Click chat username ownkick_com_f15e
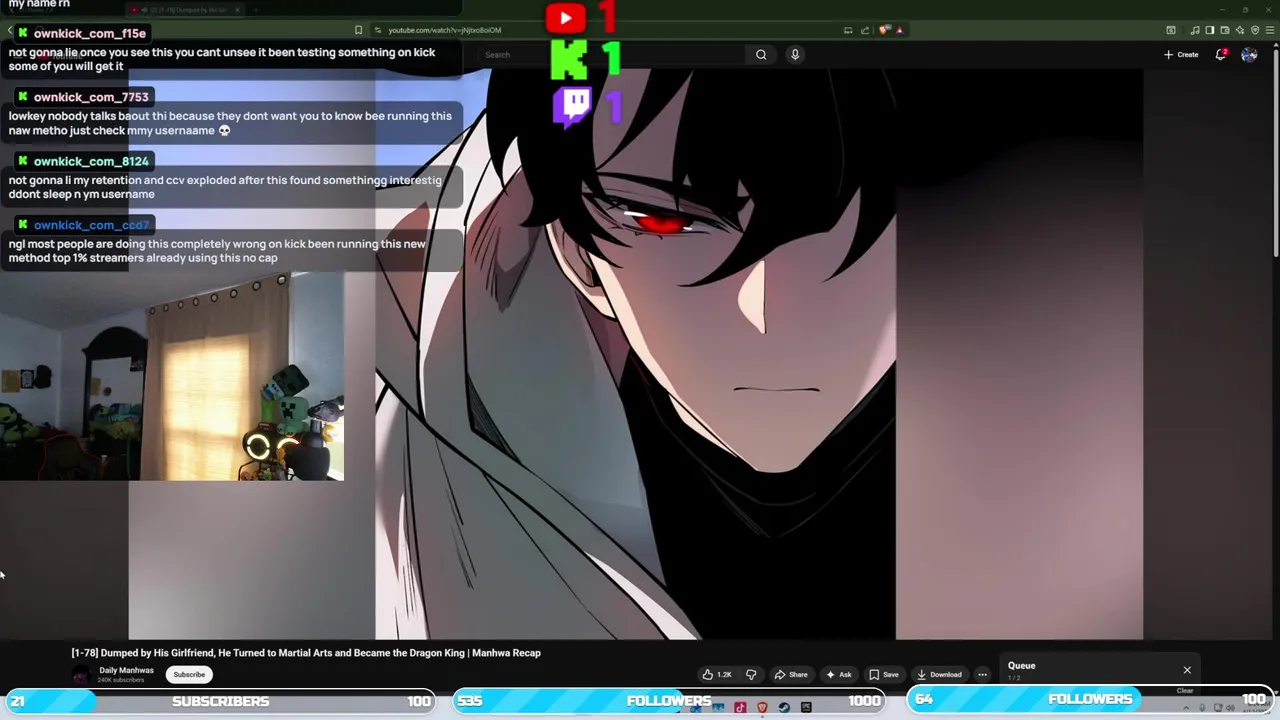 point(89,33)
